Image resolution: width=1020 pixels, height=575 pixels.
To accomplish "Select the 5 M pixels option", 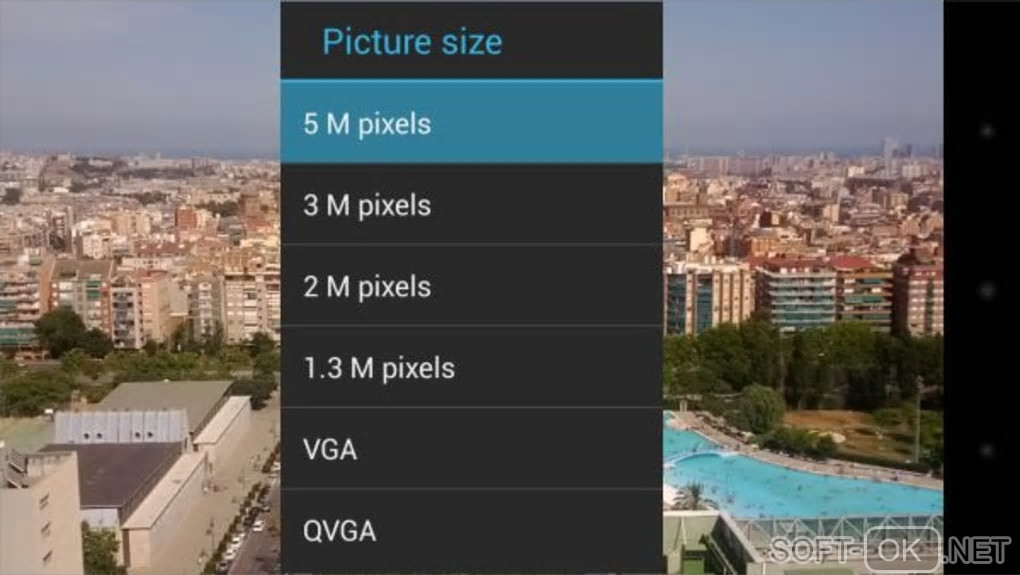I will tap(472, 122).
